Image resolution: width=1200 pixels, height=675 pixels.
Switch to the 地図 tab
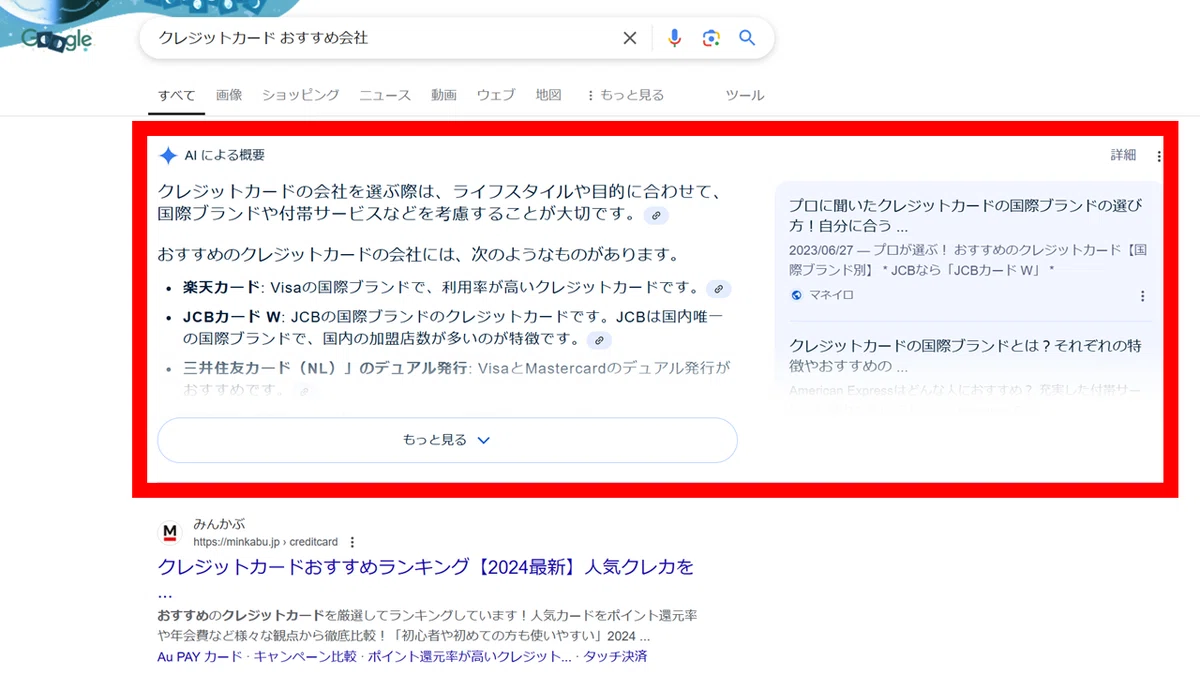coord(548,95)
